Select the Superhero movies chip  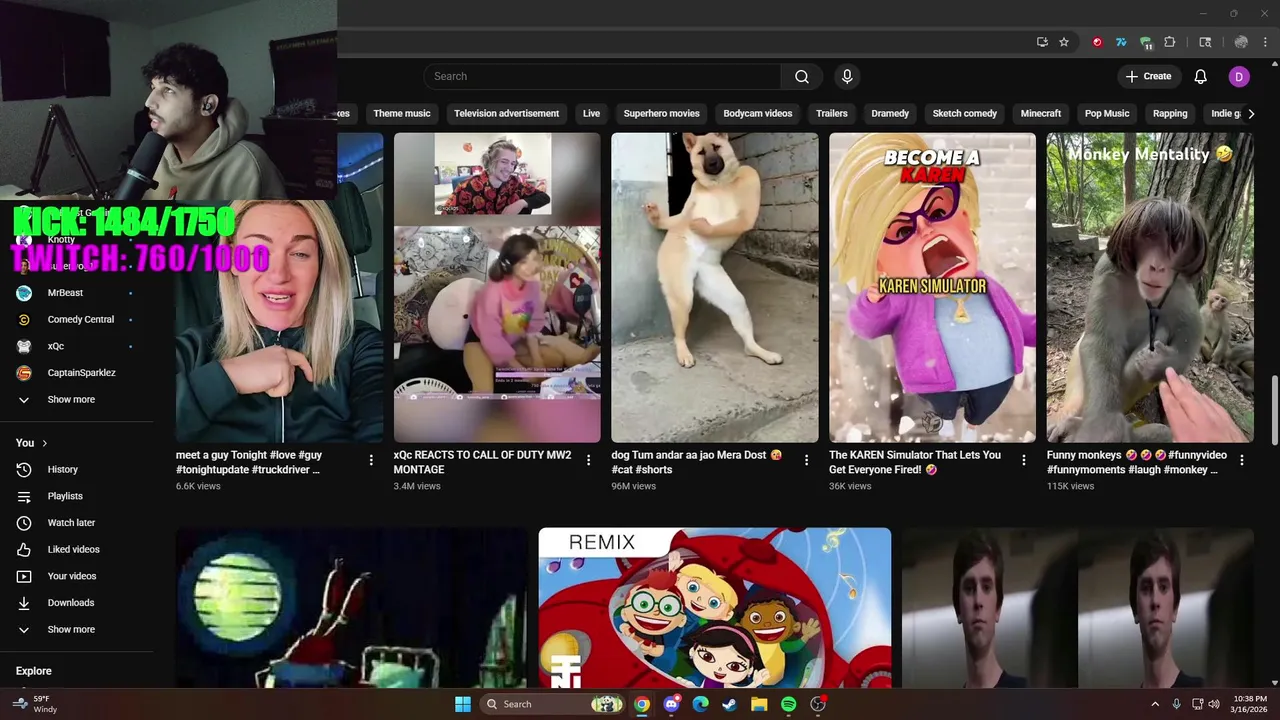661,113
